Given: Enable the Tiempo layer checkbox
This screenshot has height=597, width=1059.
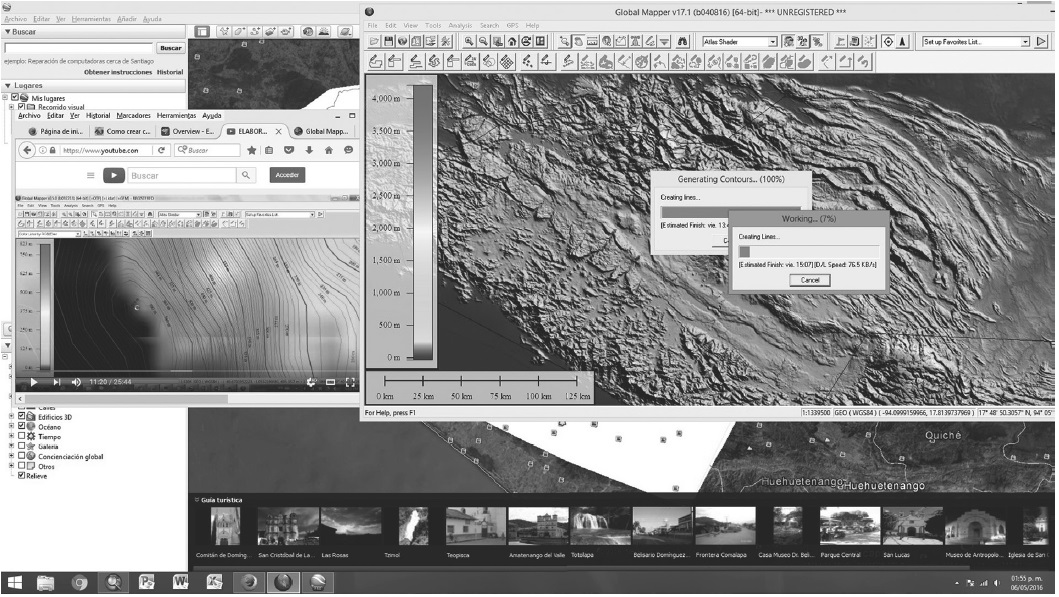Looking at the screenshot, I should point(22,437).
